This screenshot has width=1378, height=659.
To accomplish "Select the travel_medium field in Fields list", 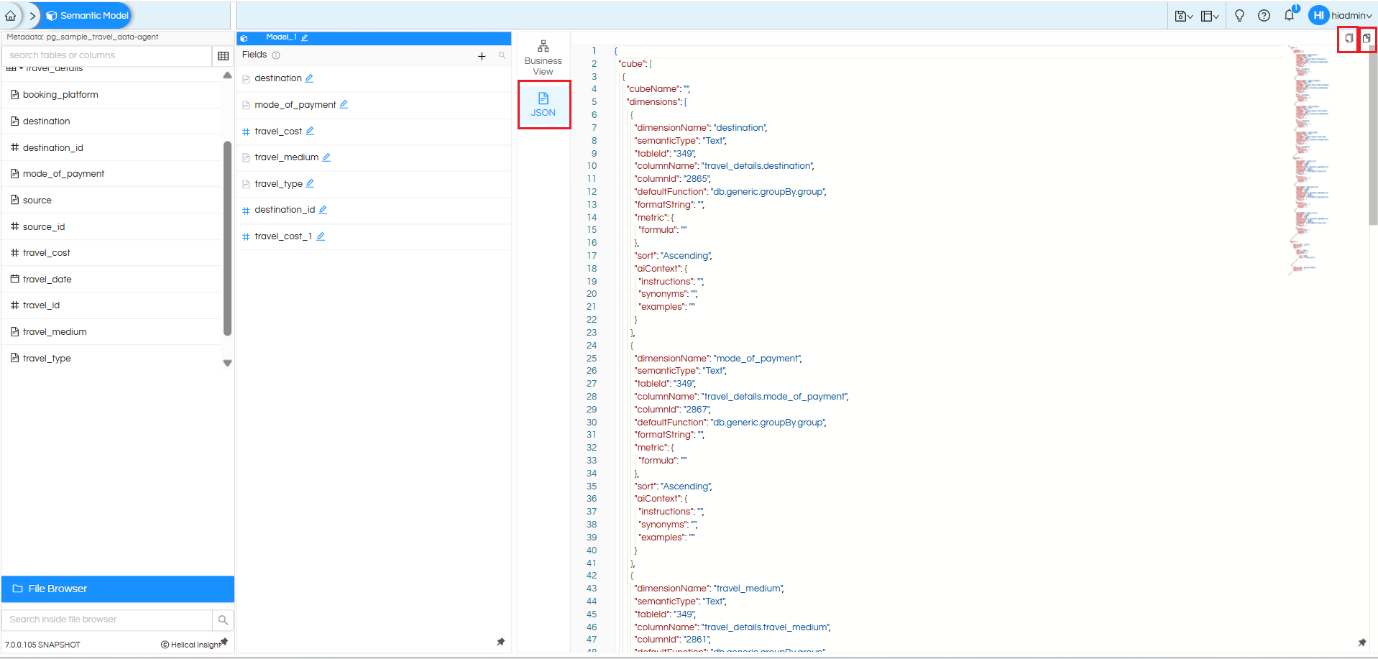I will tap(373, 157).
